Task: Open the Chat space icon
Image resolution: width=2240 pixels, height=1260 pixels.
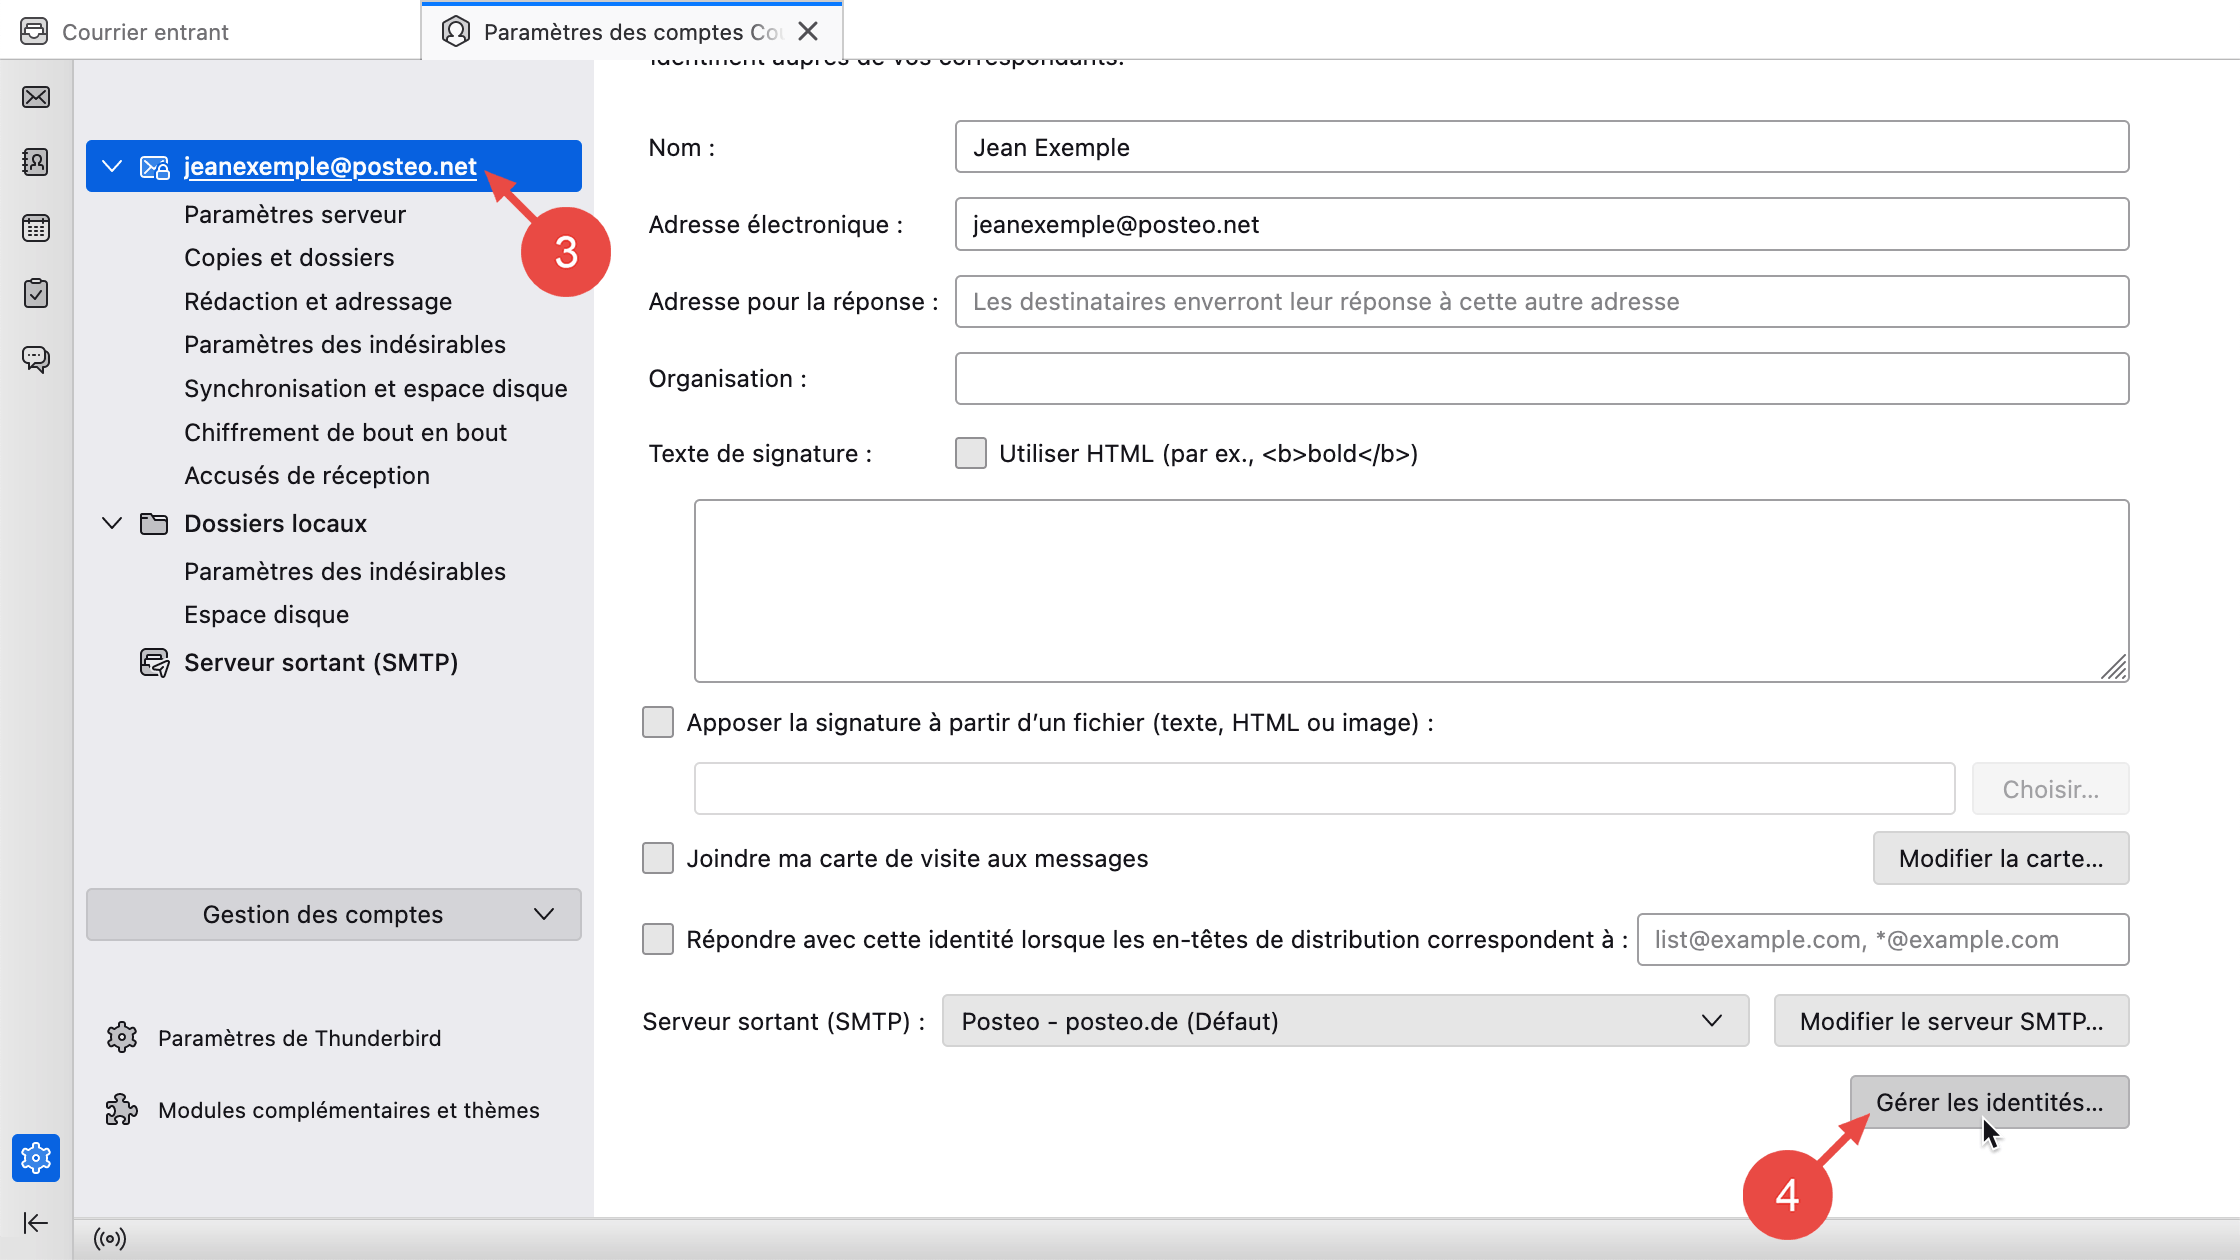Action: pos(36,359)
